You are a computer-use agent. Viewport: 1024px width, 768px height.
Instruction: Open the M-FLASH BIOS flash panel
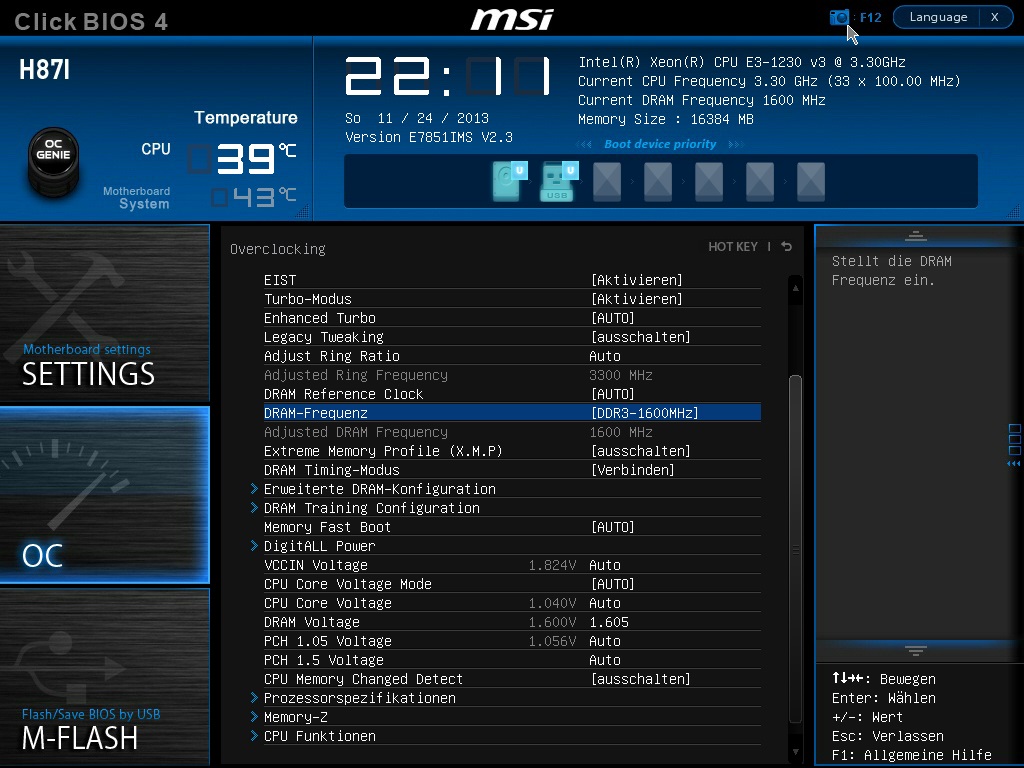click(x=104, y=677)
